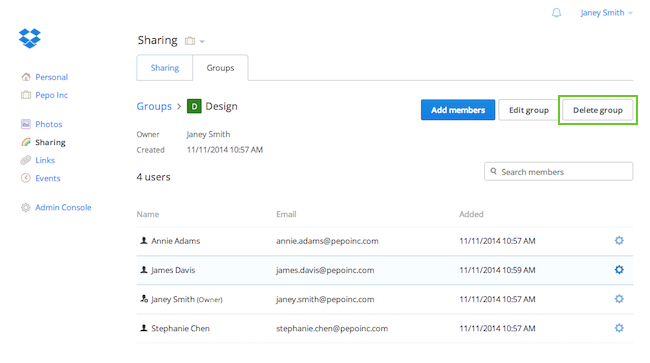Click owner name Janey Smith under Design
Screen dimensions: 650x363
click(x=208, y=134)
